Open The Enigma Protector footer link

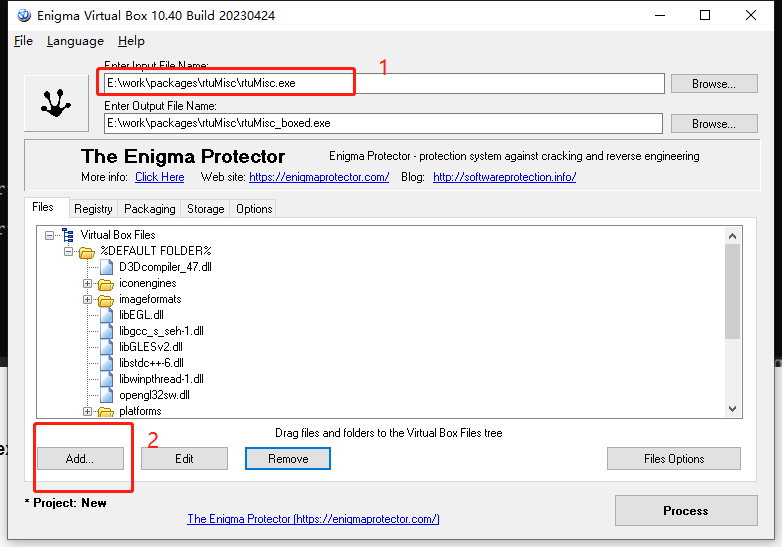click(x=313, y=519)
